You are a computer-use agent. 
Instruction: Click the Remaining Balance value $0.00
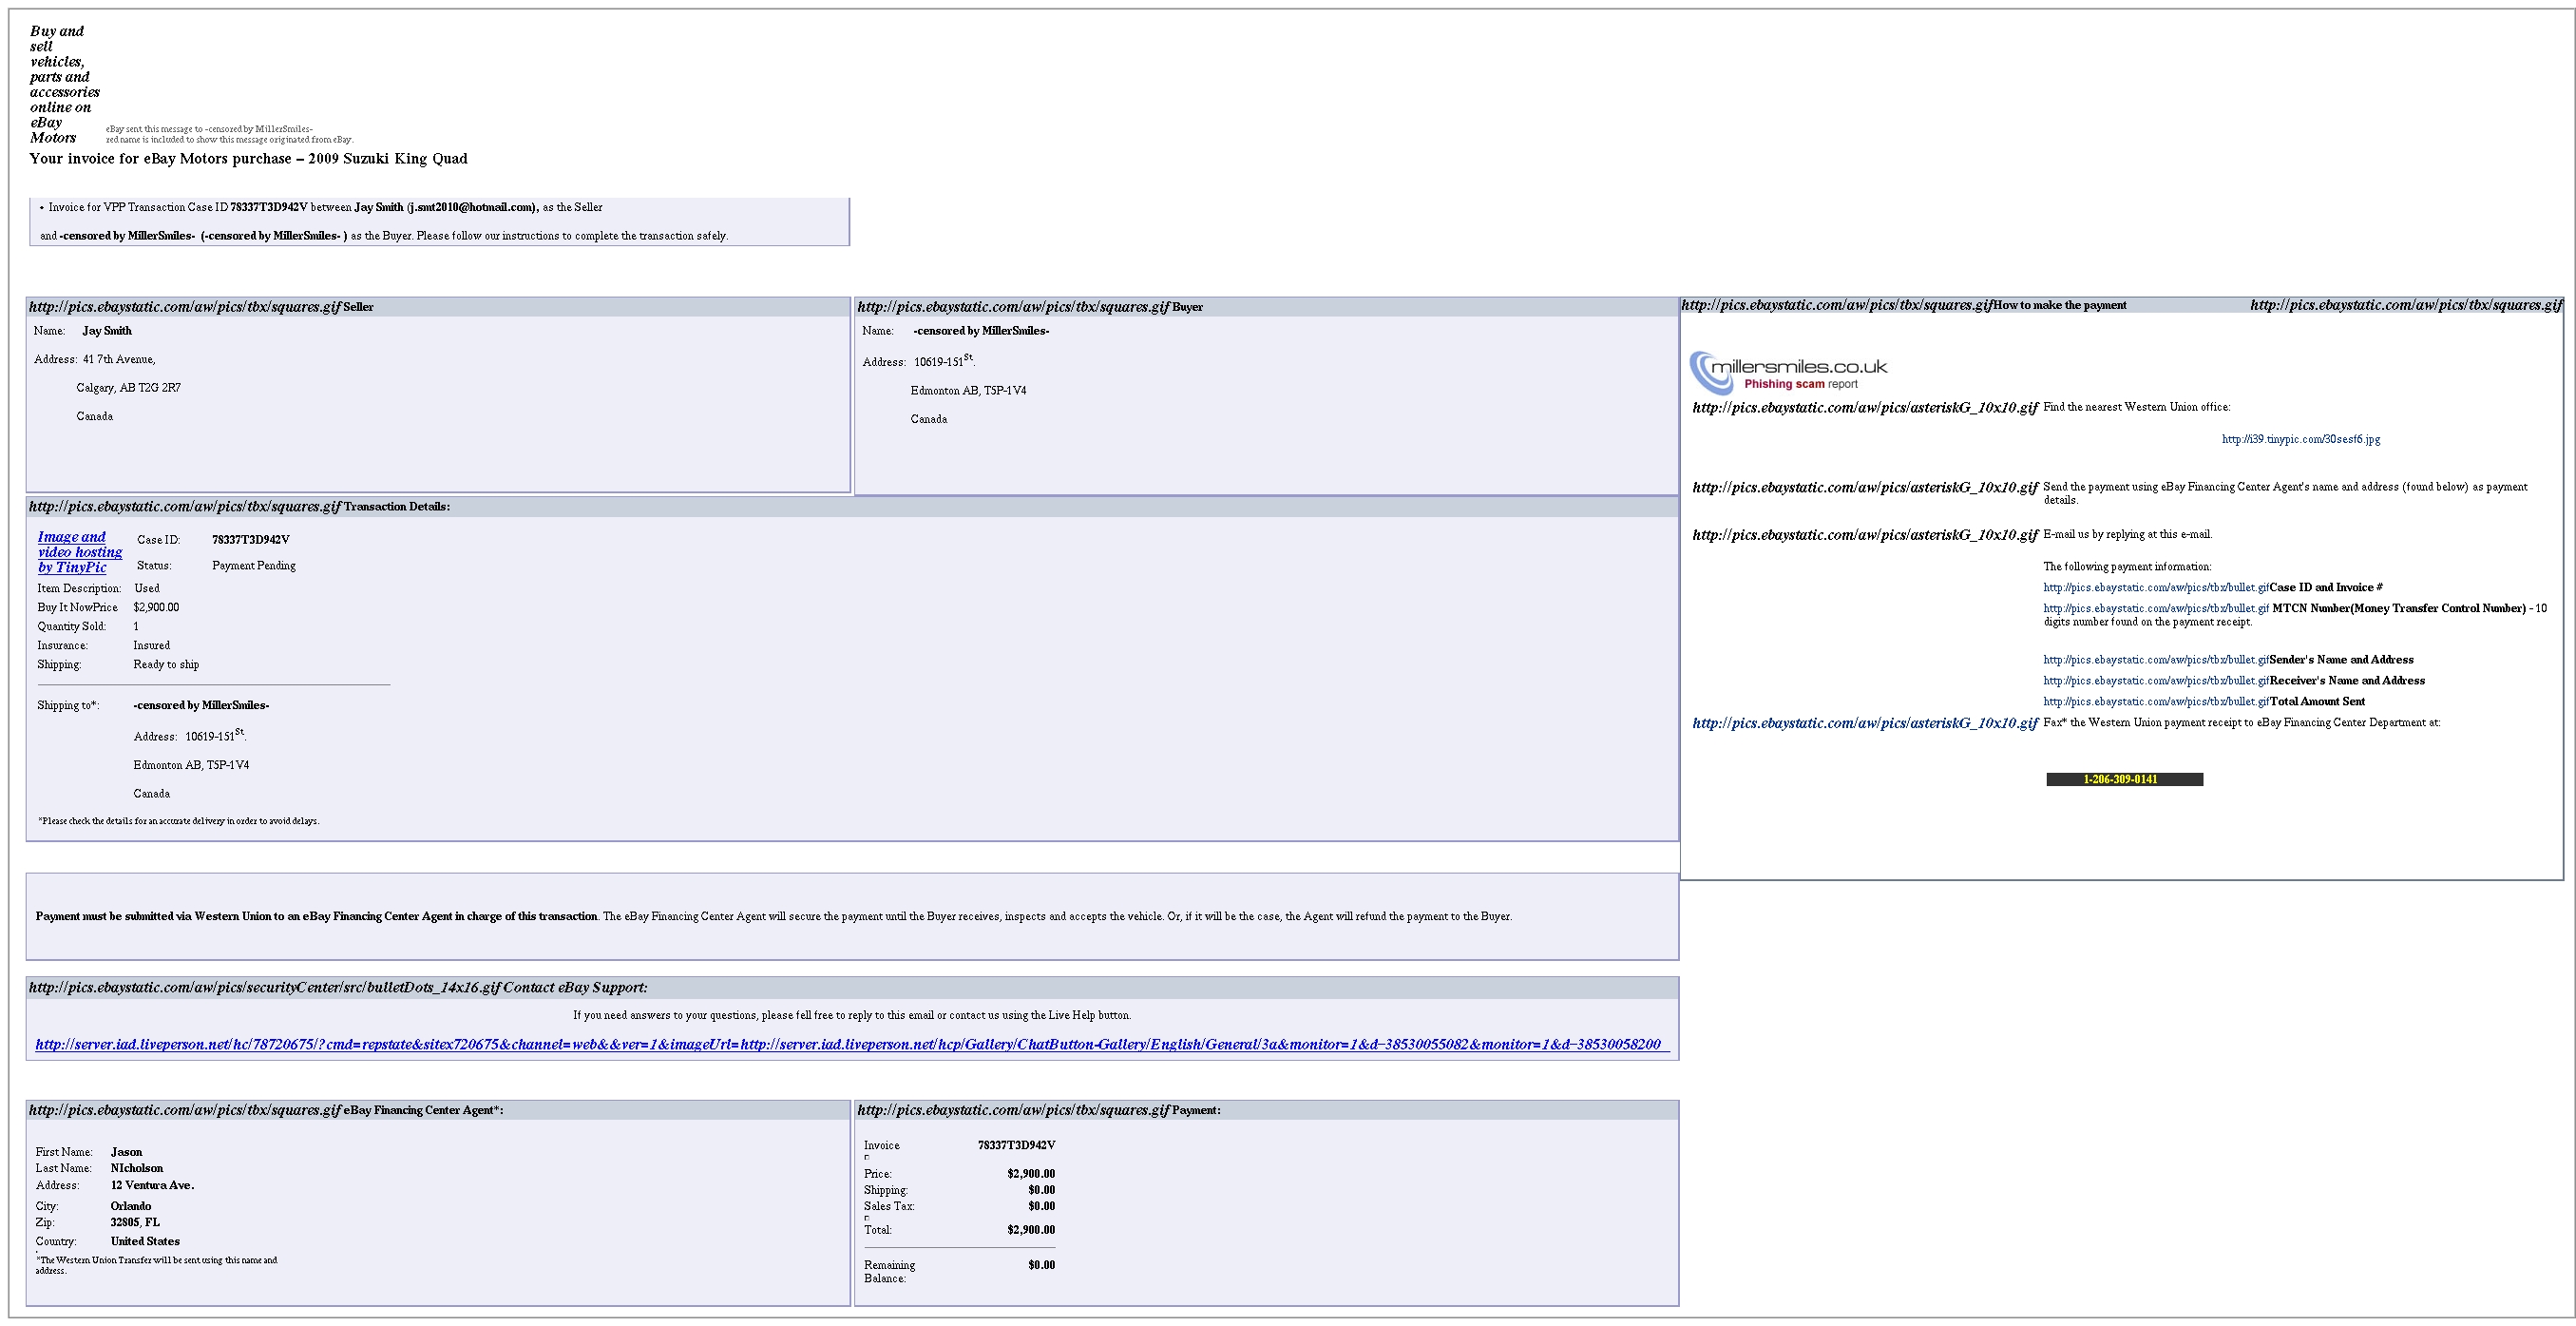tap(1042, 1266)
